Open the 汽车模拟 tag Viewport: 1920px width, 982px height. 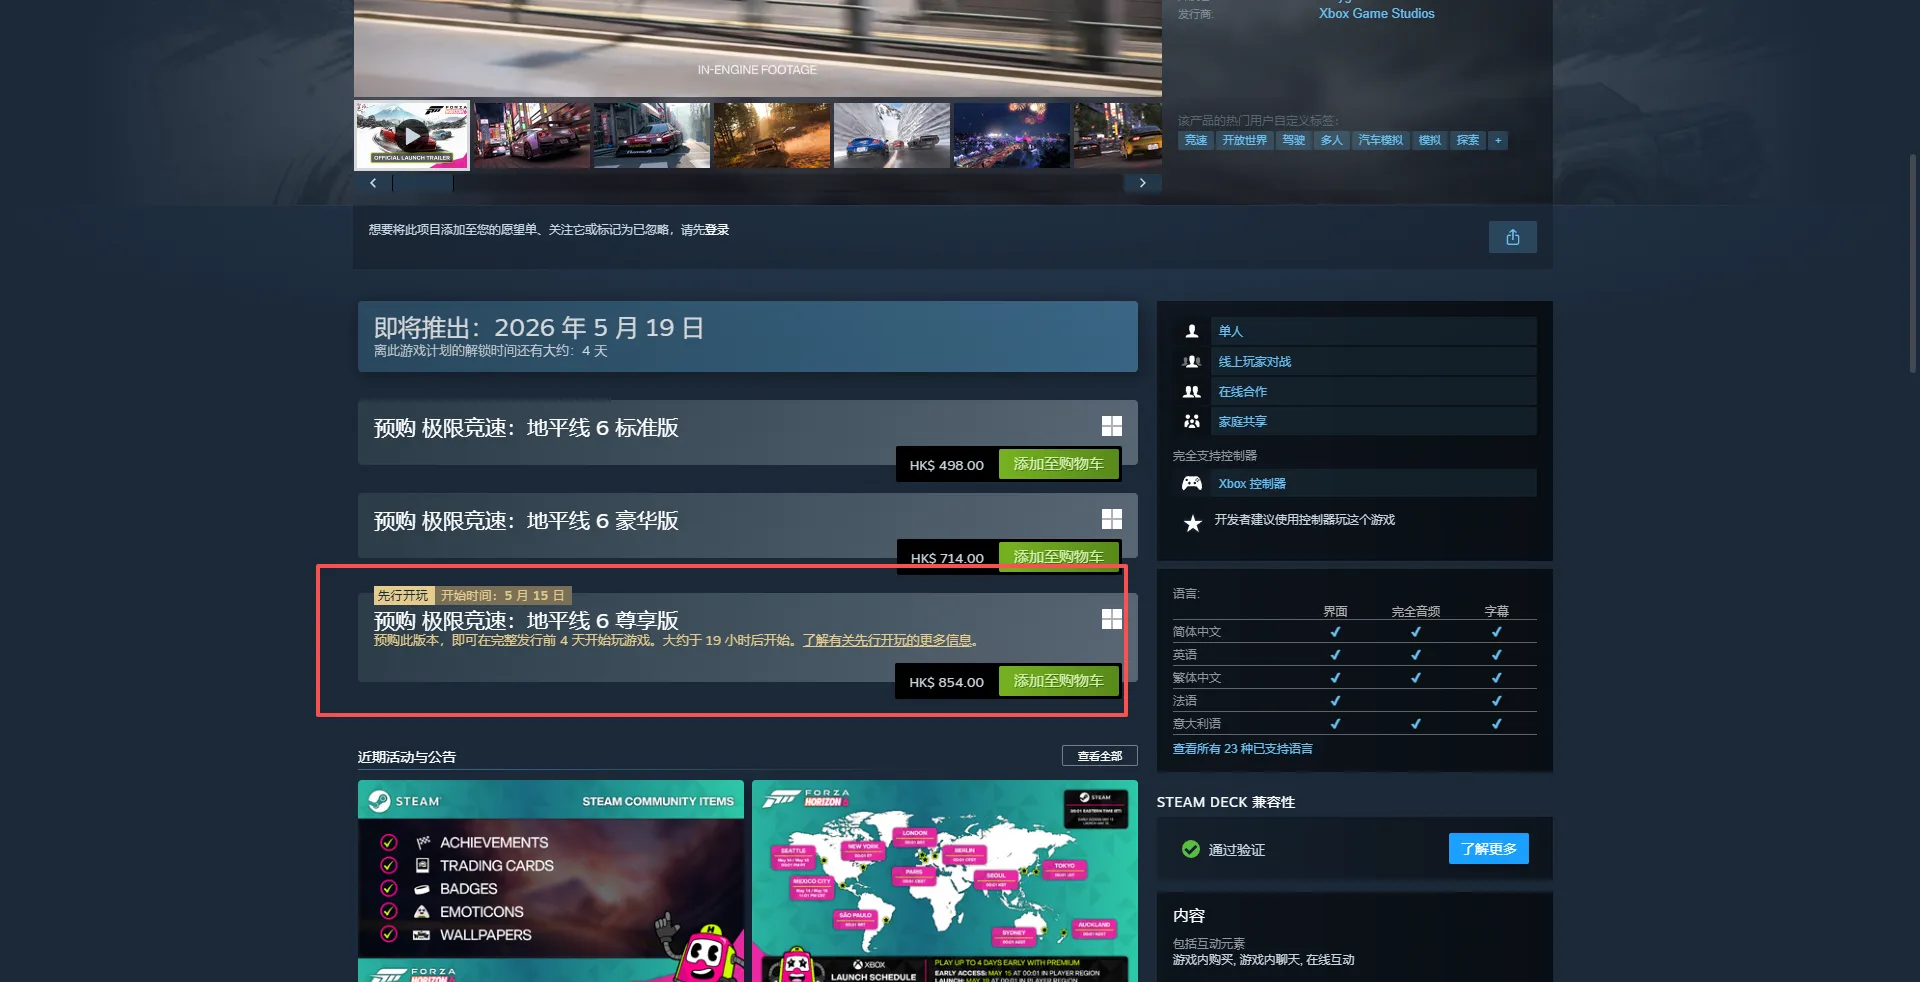(1380, 140)
